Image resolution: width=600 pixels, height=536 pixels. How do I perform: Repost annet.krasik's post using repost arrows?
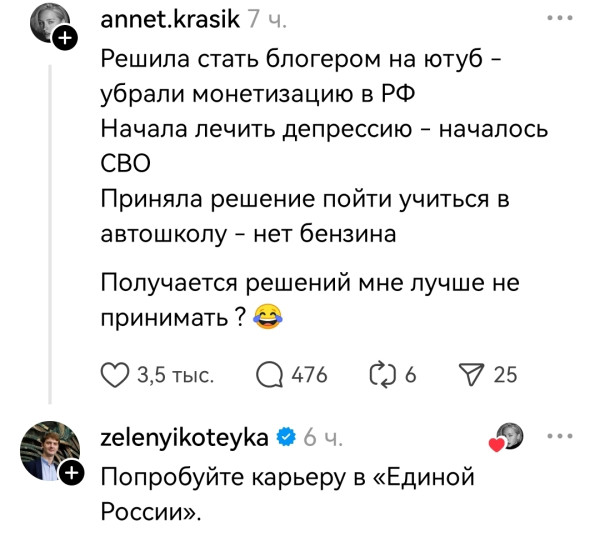pyautogui.click(x=383, y=375)
